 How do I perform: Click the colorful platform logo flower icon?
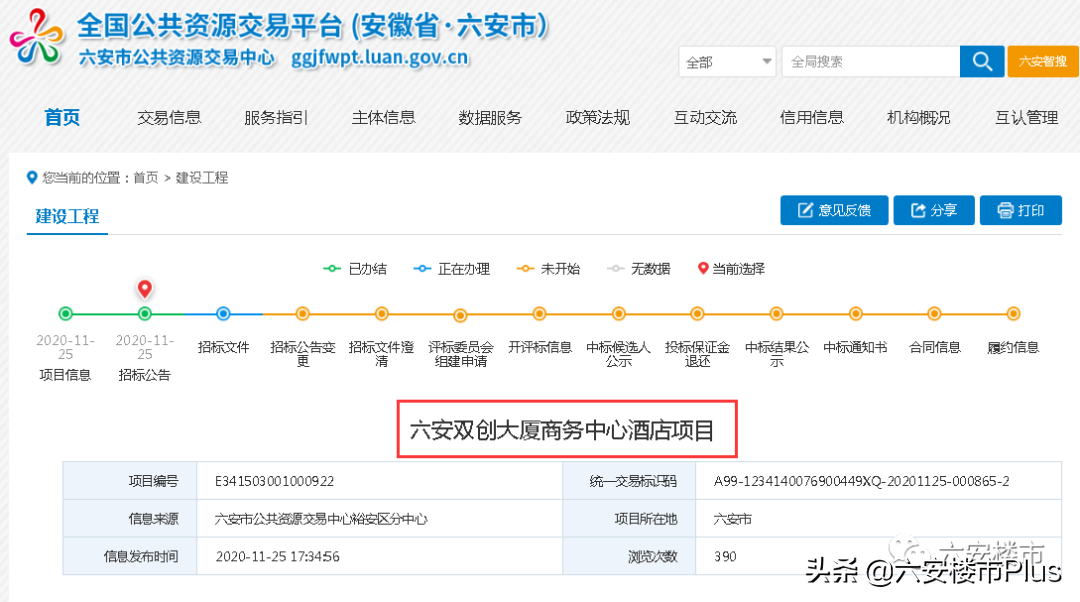pyautogui.click(x=37, y=37)
